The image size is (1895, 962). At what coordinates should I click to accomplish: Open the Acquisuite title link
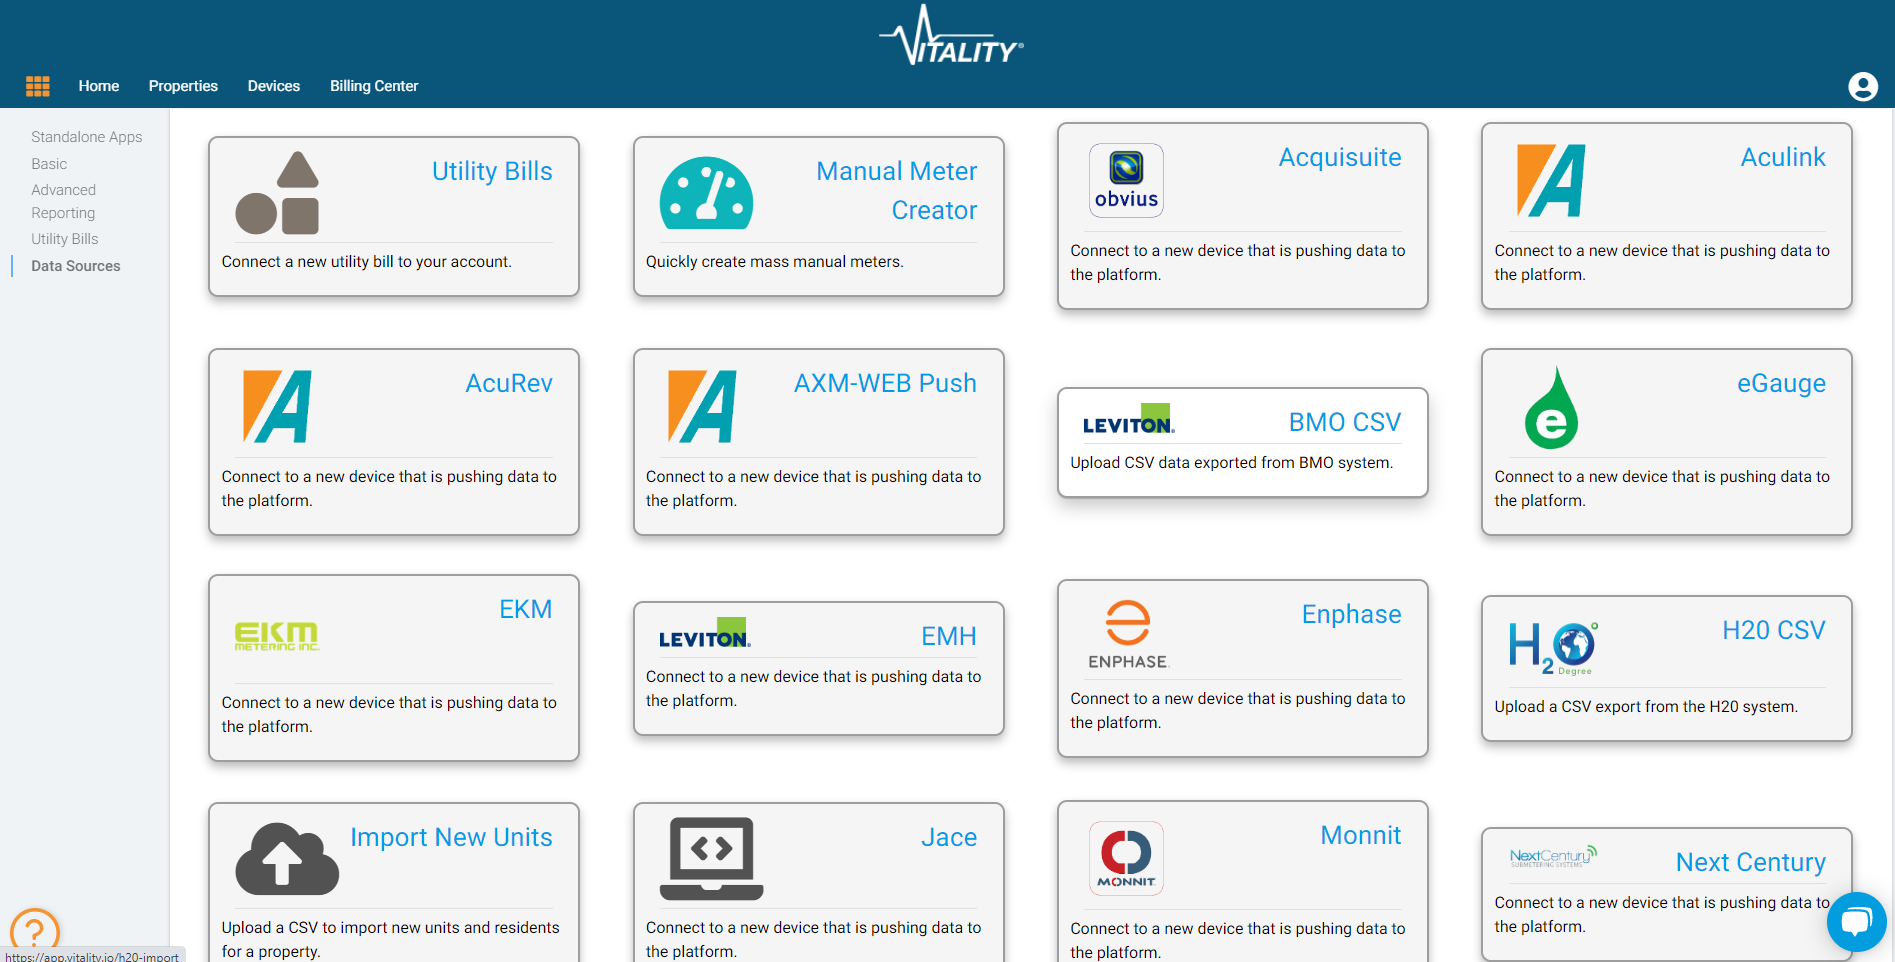tap(1340, 157)
